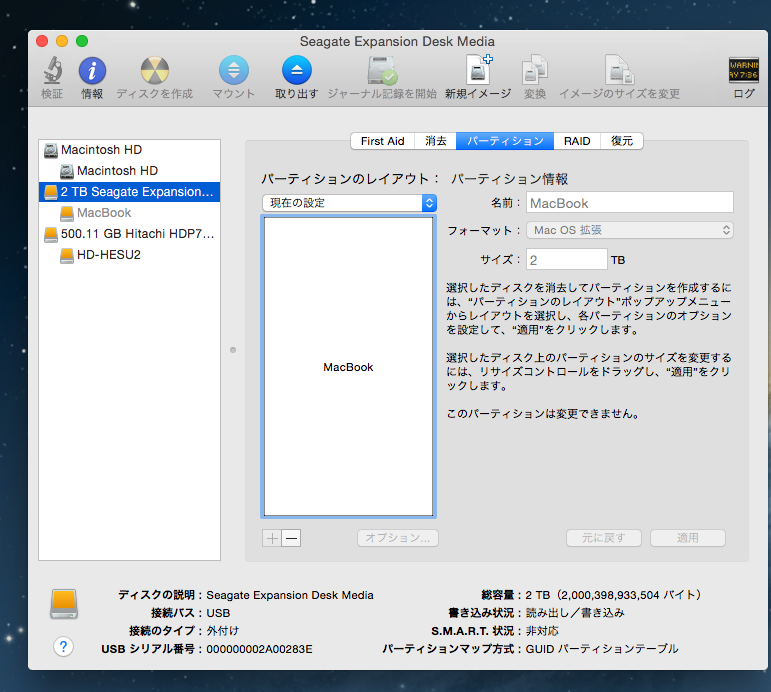771x692 pixels.
Task: Switch to the First Aid tab
Action: pyautogui.click(x=382, y=141)
